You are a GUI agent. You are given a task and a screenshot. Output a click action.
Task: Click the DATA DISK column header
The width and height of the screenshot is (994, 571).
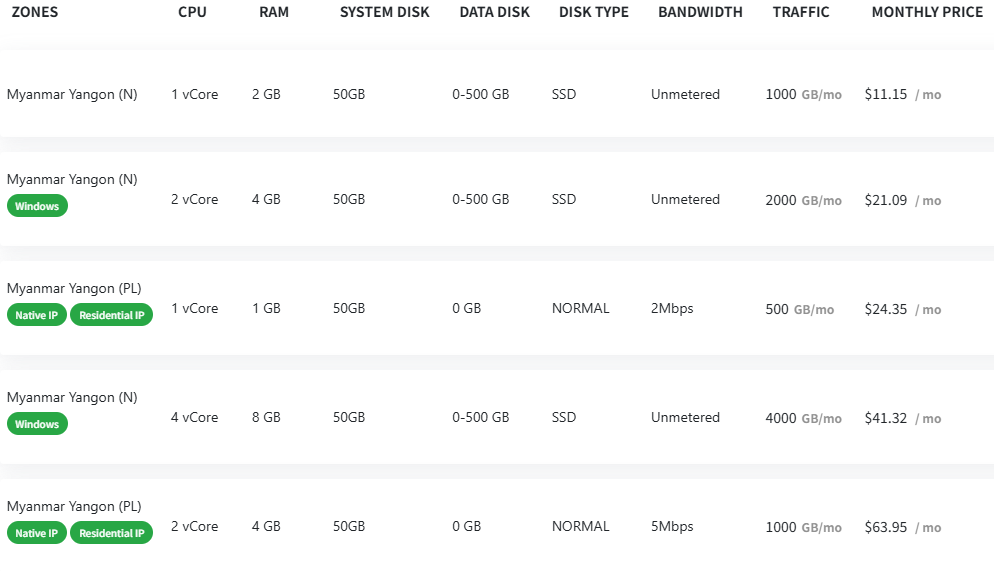coord(495,13)
